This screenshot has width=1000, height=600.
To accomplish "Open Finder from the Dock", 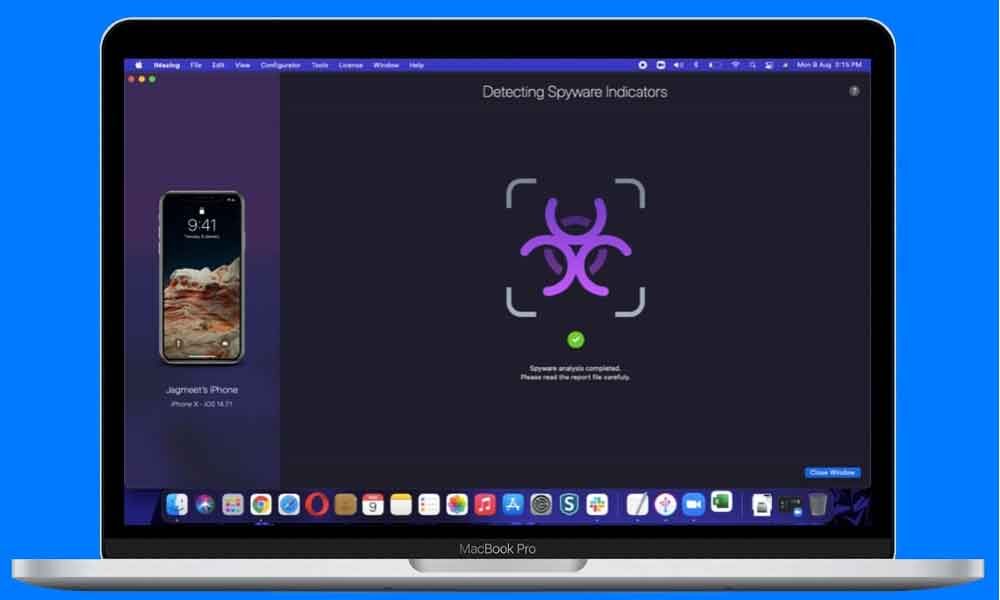I will tap(177, 504).
